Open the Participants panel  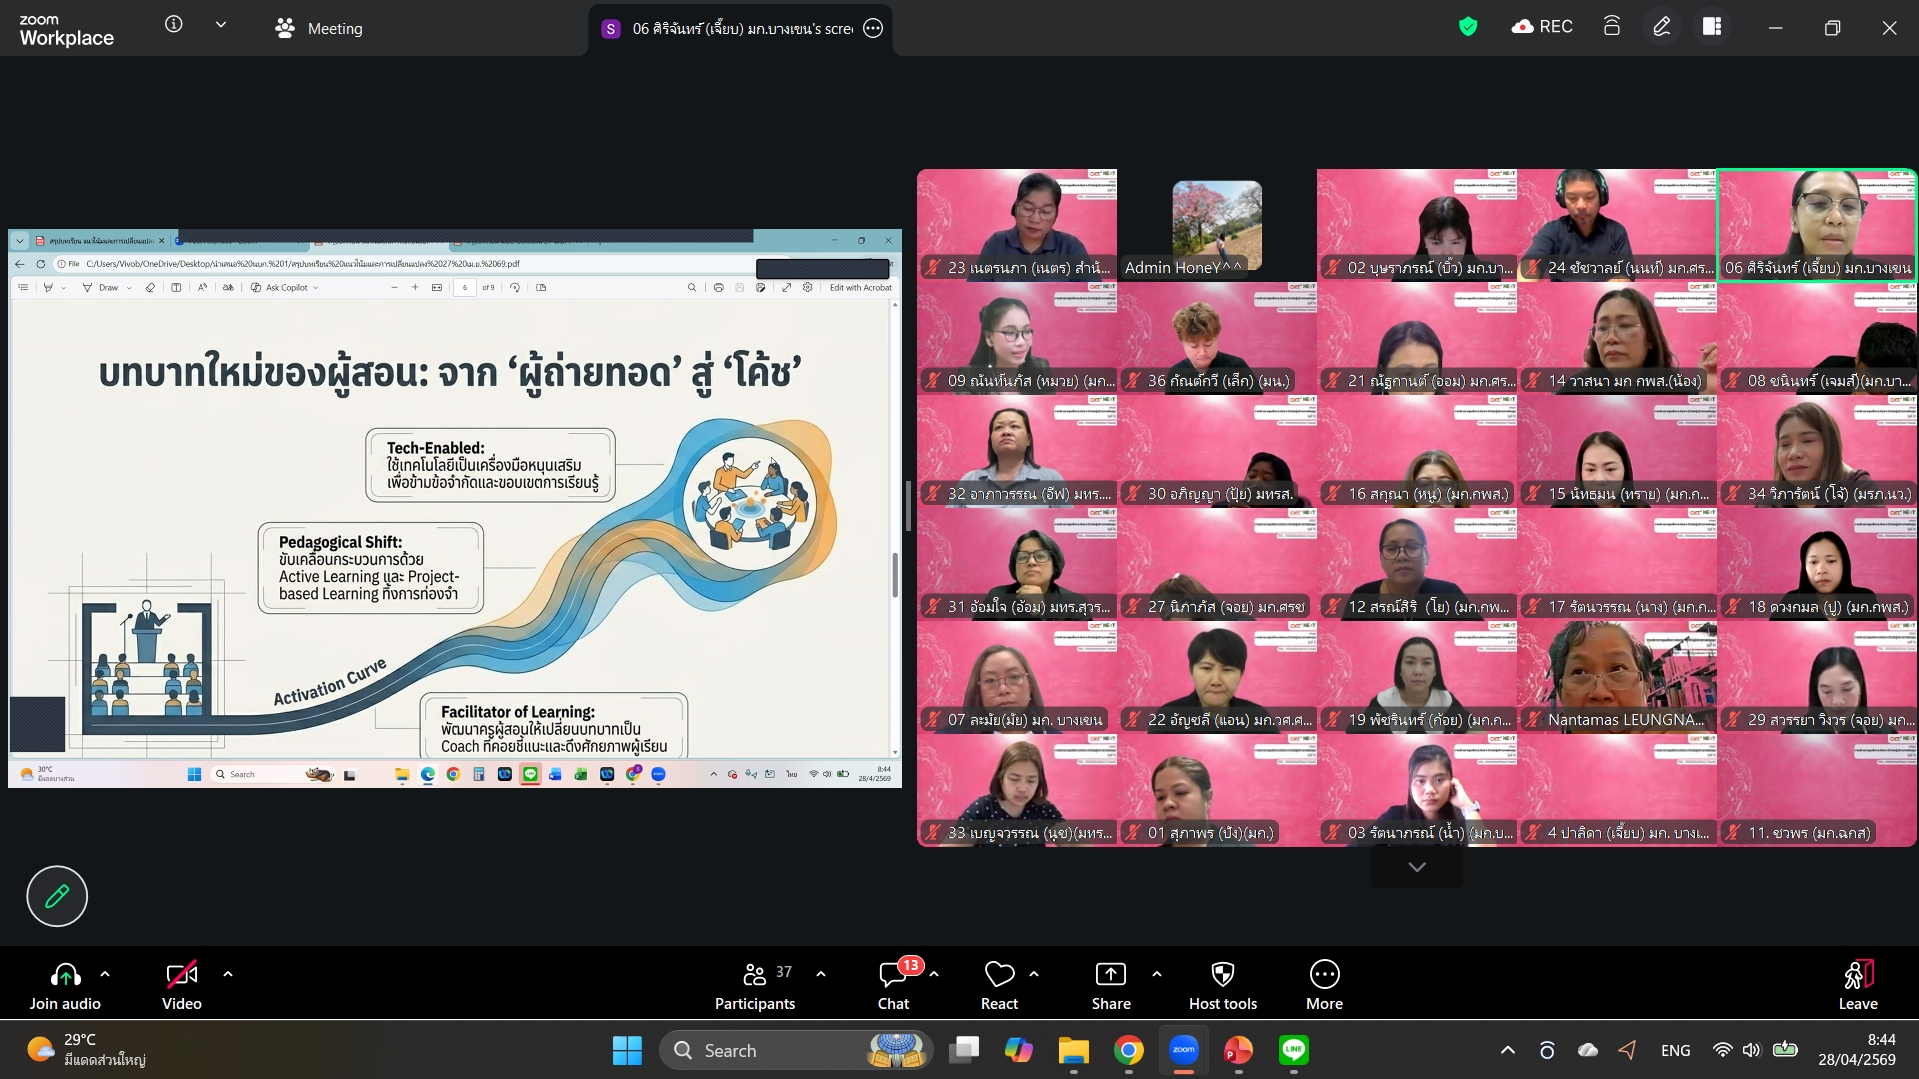[755, 985]
